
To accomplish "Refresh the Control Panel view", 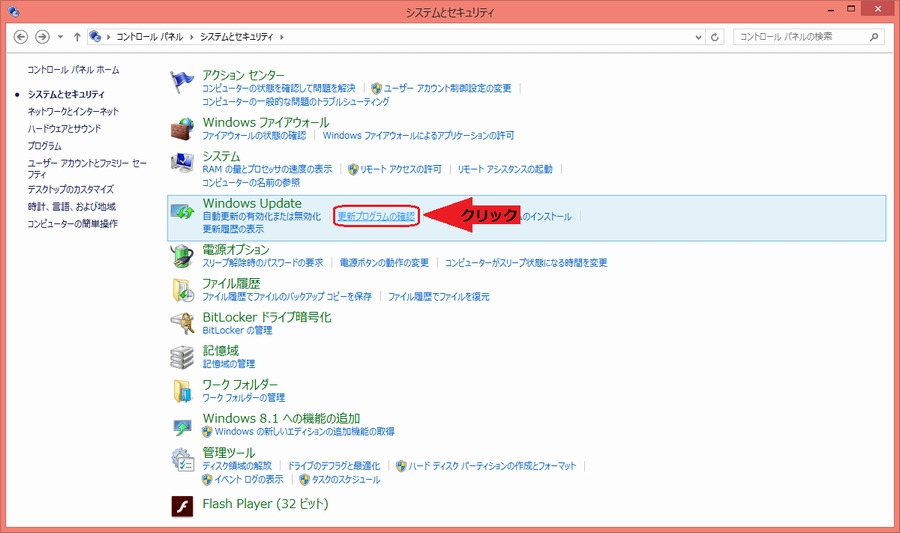I will (x=715, y=37).
